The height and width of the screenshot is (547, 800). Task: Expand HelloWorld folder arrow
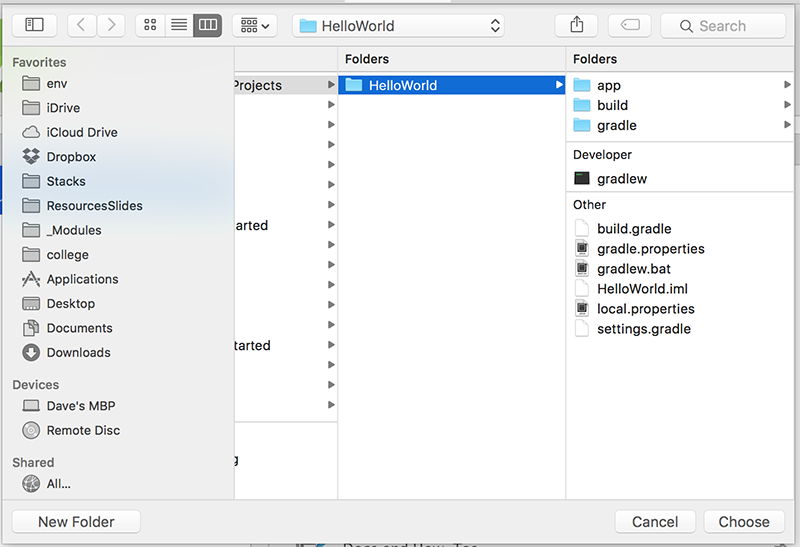pyautogui.click(x=559, y=85)
